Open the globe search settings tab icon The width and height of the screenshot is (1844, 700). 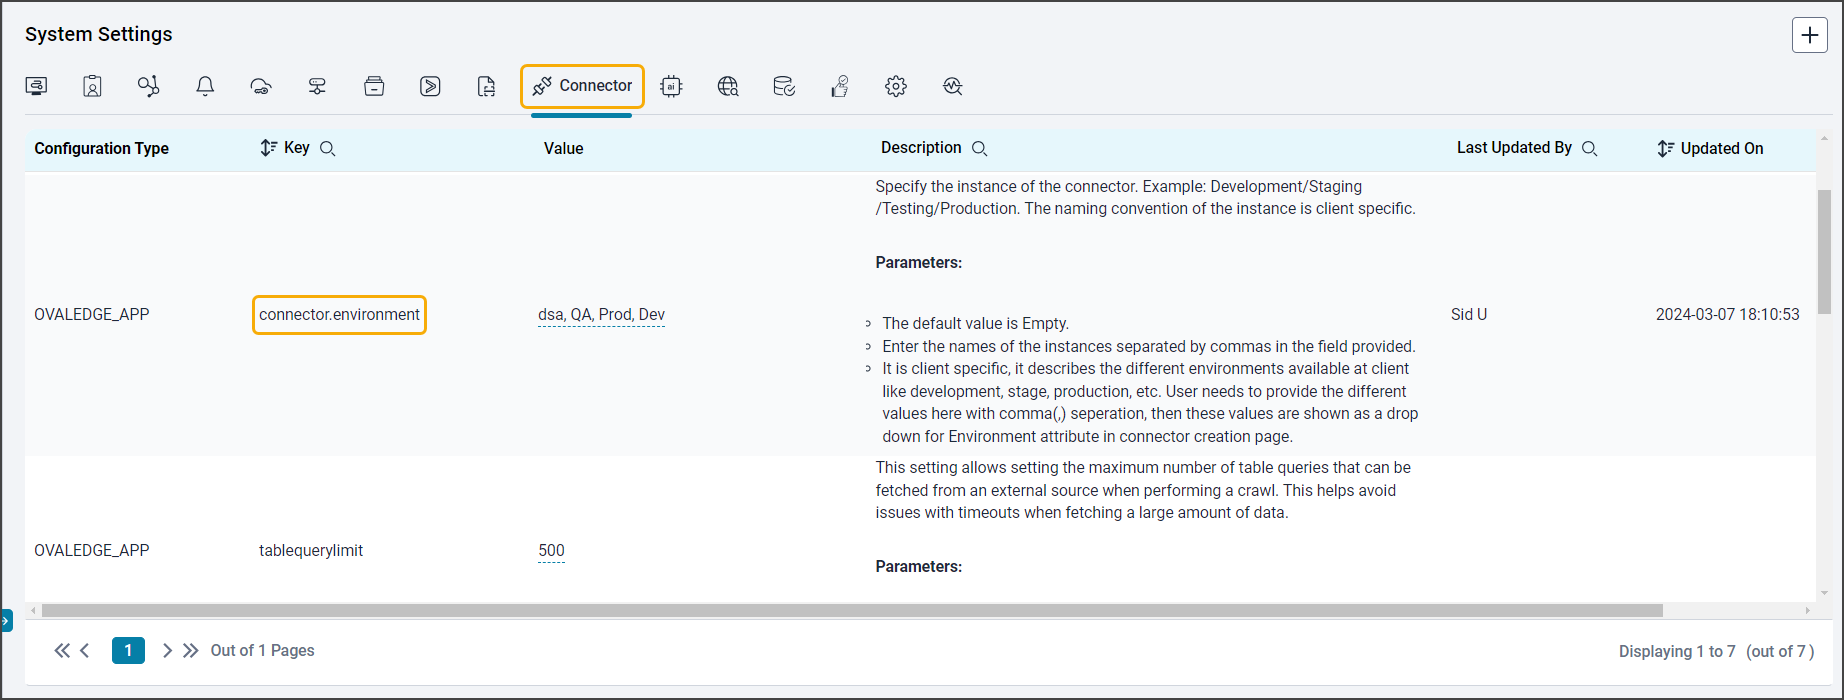pyautogui.click(x=728, y=86)
